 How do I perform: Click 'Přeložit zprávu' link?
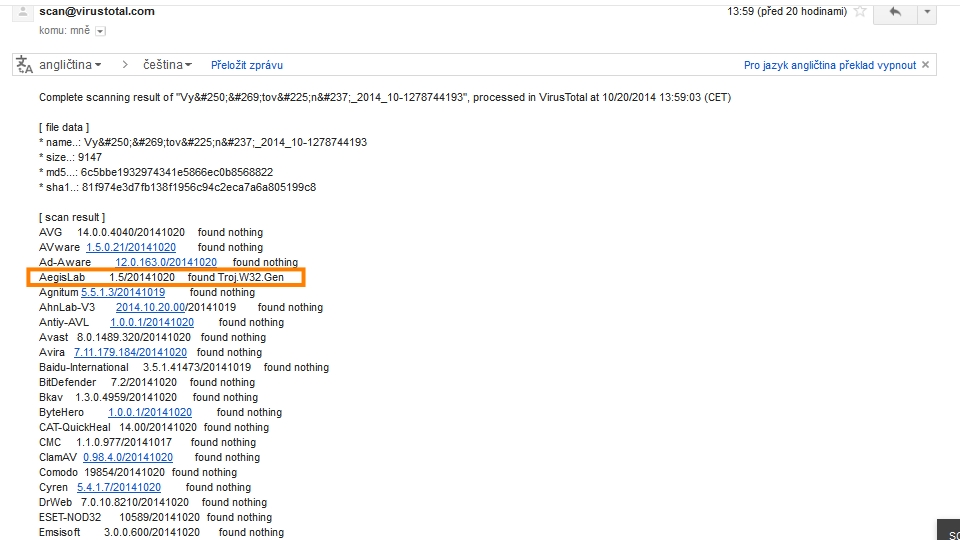click(x=247, y=65)
